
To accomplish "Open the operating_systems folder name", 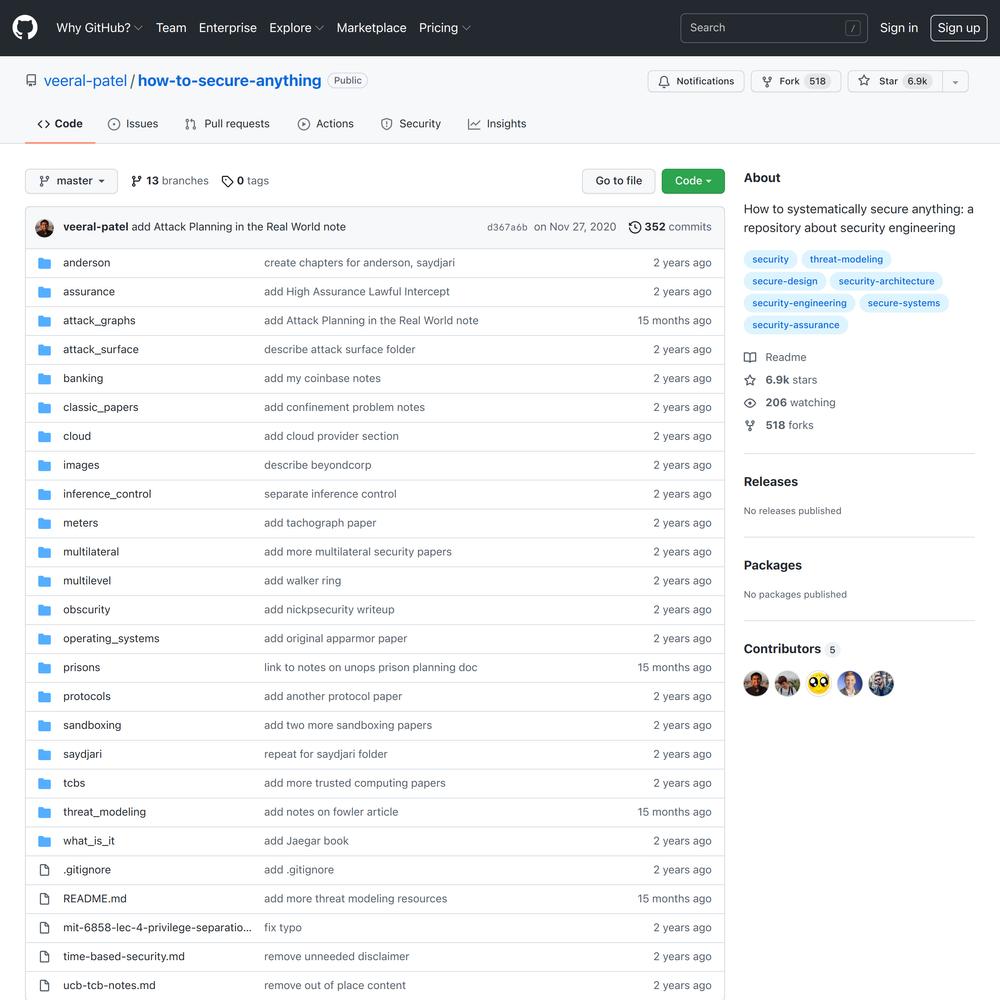I will [111, 638].
